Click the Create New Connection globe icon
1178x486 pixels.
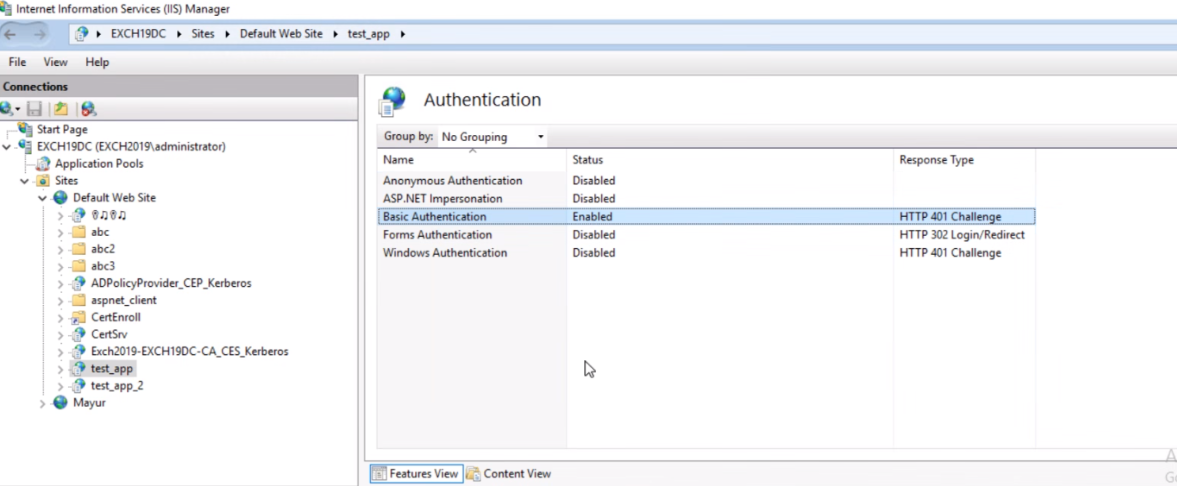tap(9, 109)
